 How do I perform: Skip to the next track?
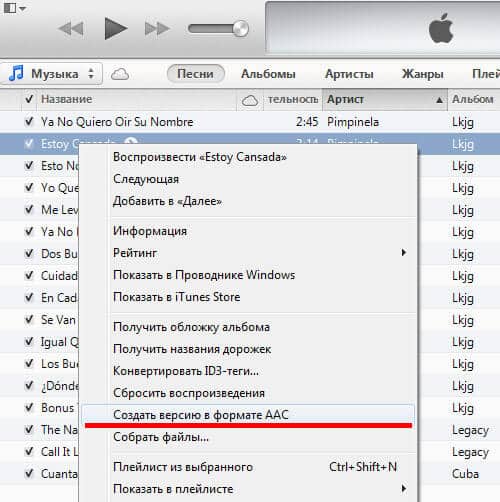157,29
